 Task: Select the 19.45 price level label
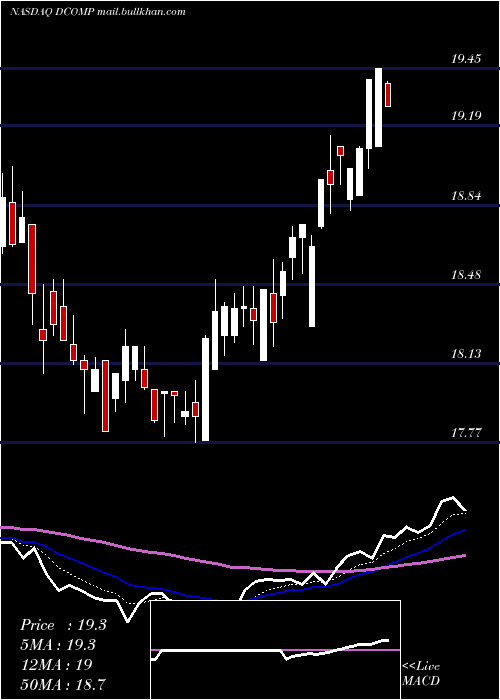pos(466,58)
